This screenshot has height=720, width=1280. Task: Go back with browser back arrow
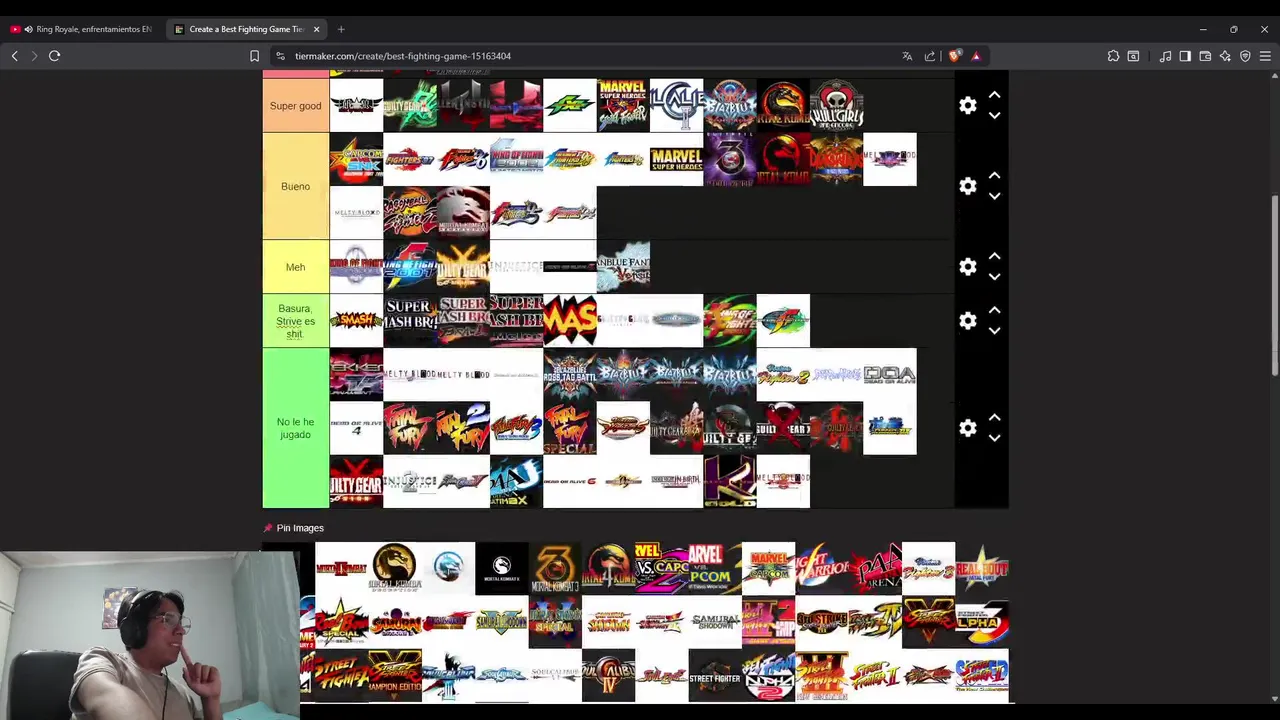click(x=15, y=56)
